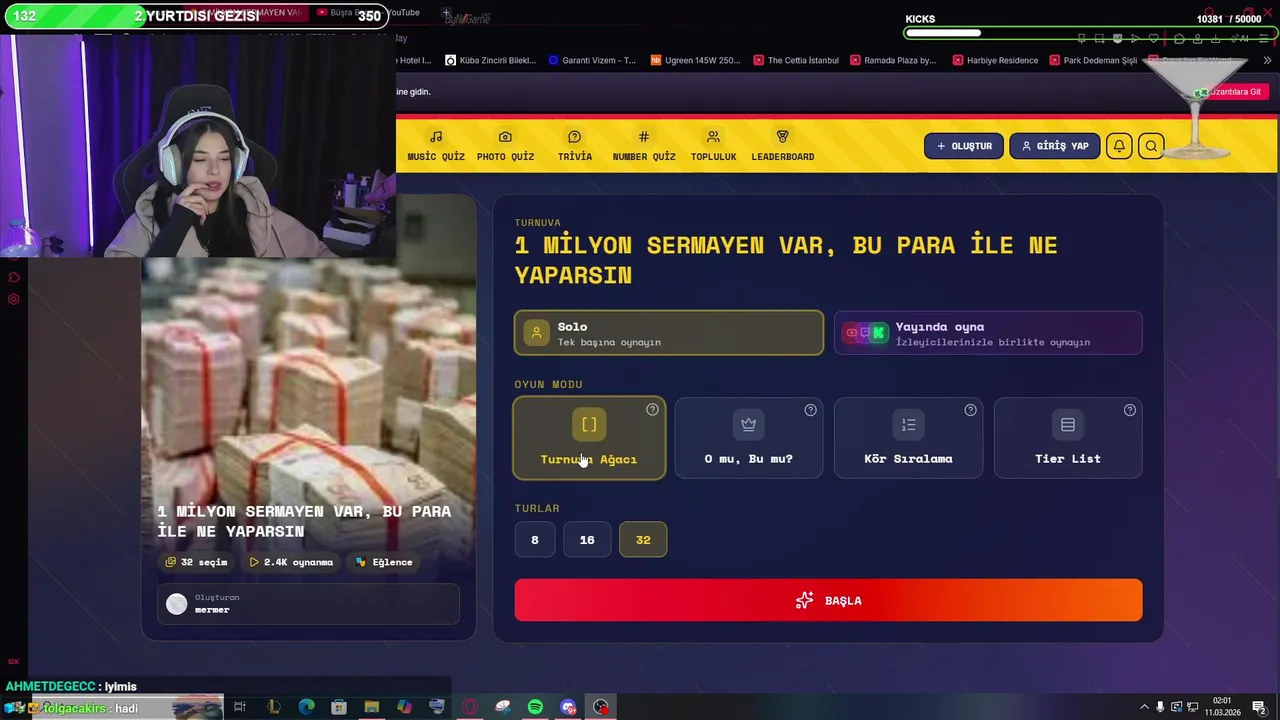Open the Number Quiz section
The height and width of the screenshot is (720, 1280).
pyautogui.click(x=644, y=146)
